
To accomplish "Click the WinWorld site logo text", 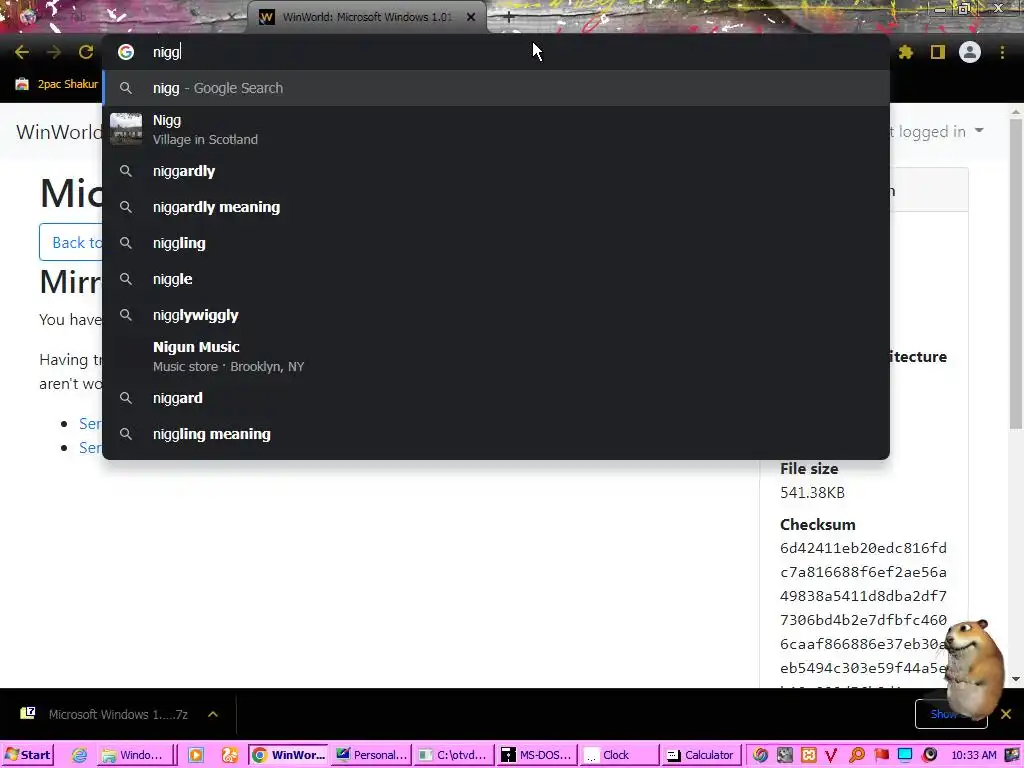I will [x=59, y=132].
